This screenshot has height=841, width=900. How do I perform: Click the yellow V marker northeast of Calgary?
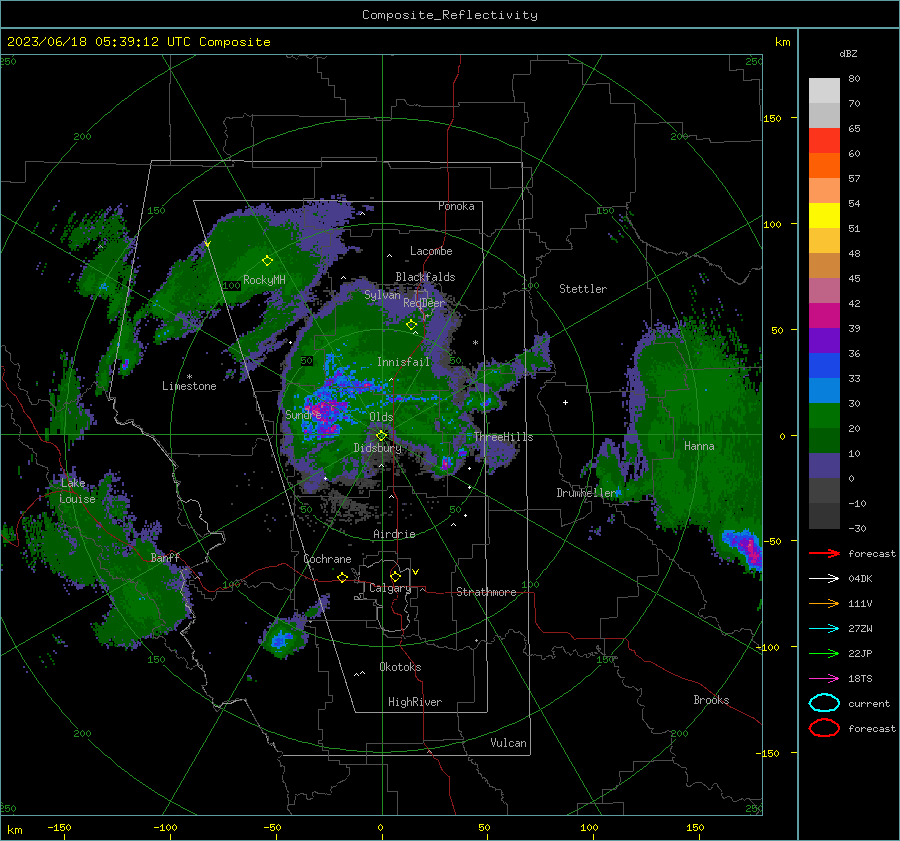[x=416, y=572]
